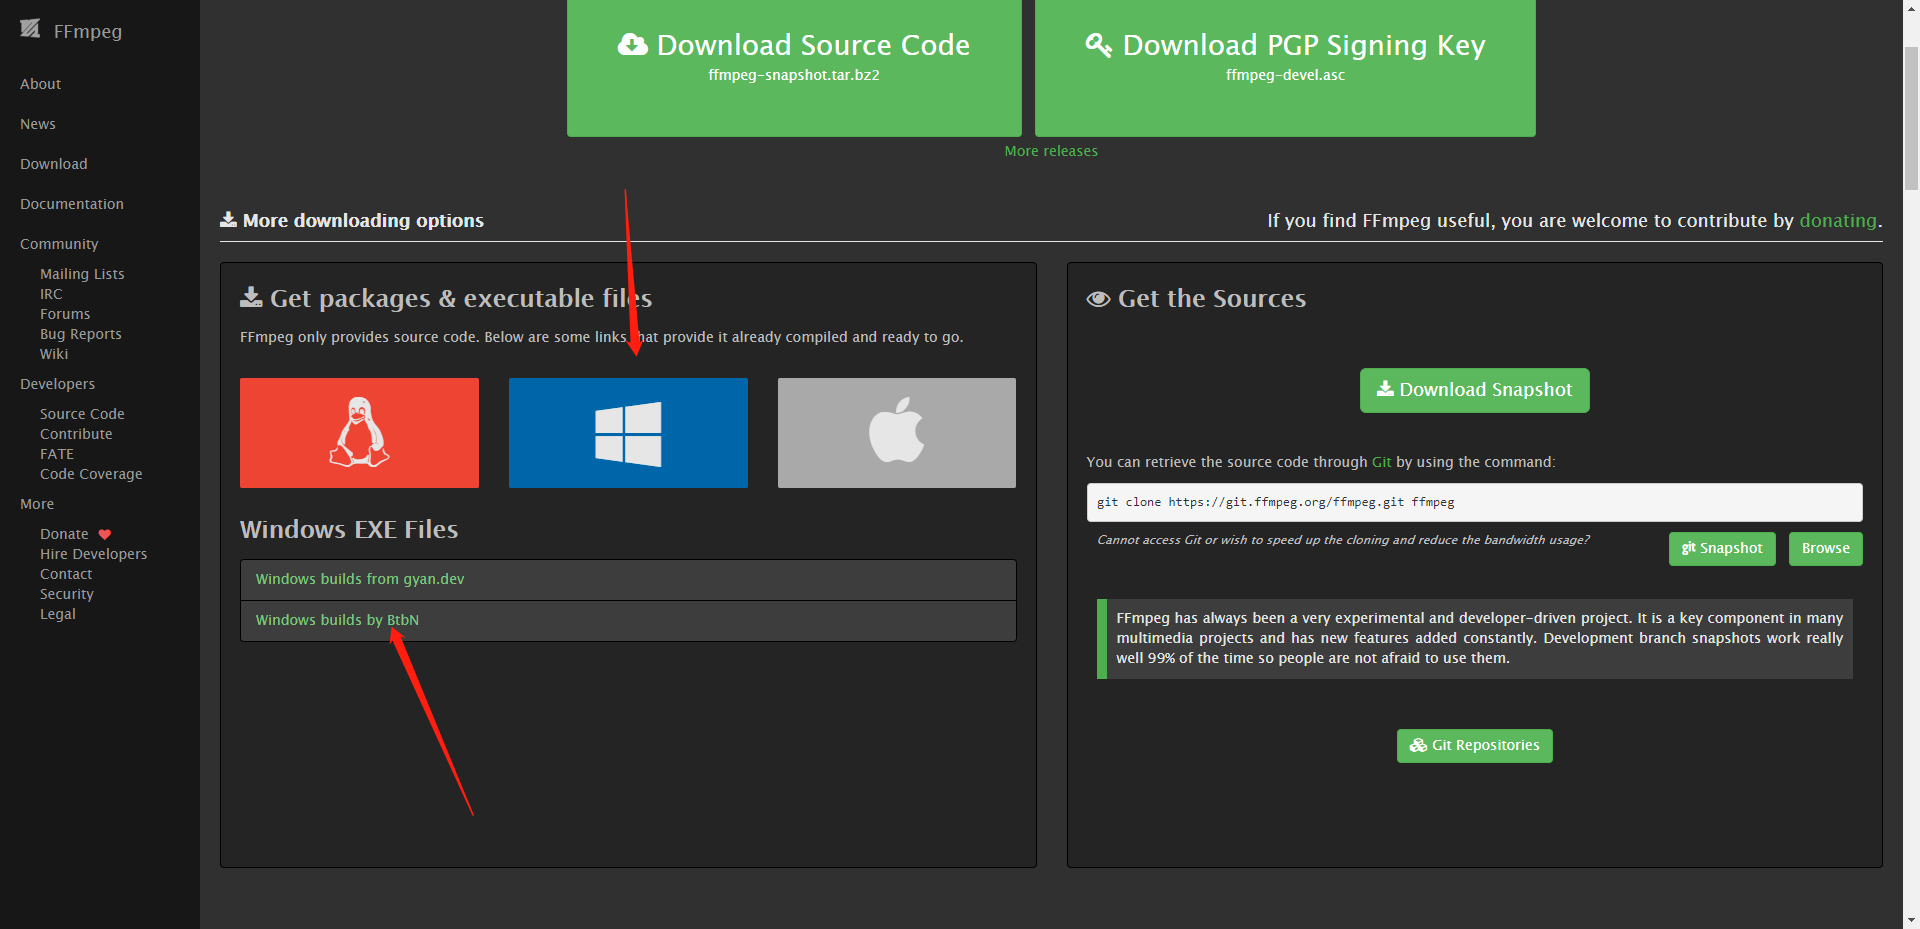
Task: Select the Apple macOS packages tile
Action: (x=897, y=433)
